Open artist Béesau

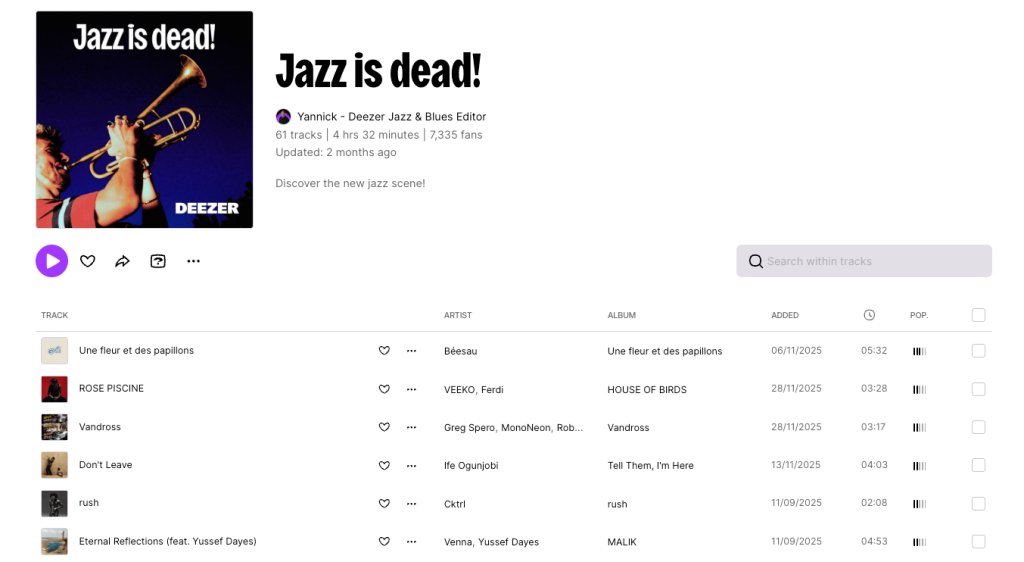point(460,351)
